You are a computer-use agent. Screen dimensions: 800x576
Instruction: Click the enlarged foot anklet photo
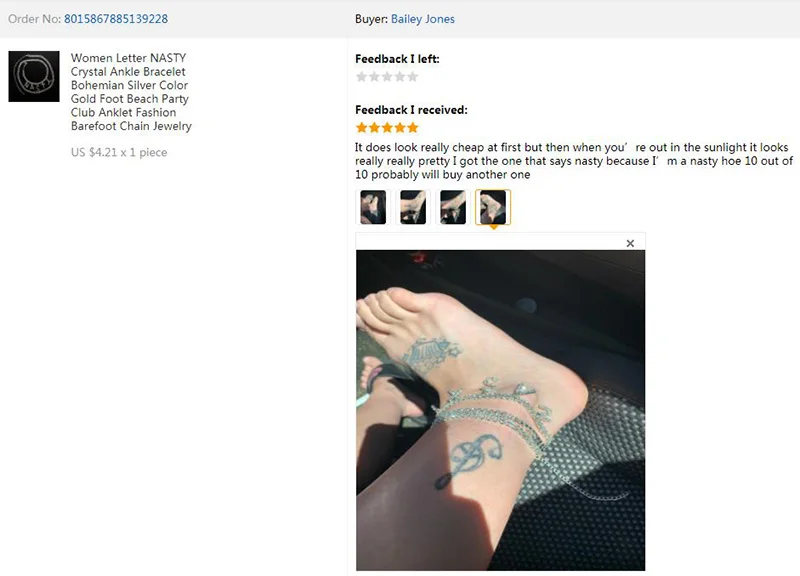[x=501, y=410]
